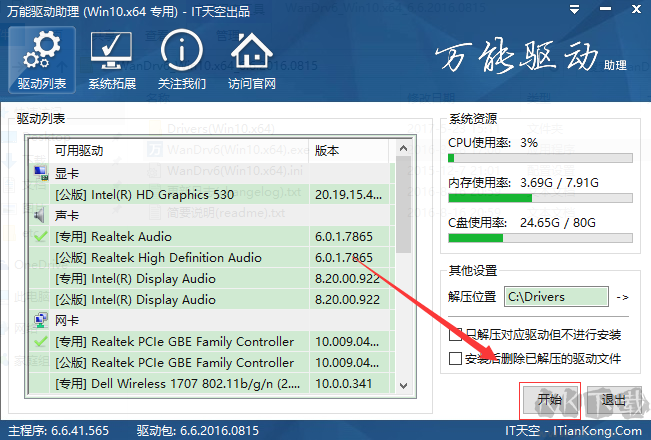Click the driver list scroll down arrow
Image resolution: width=651 pixels, height=440 pixels.
coord(403,386)
